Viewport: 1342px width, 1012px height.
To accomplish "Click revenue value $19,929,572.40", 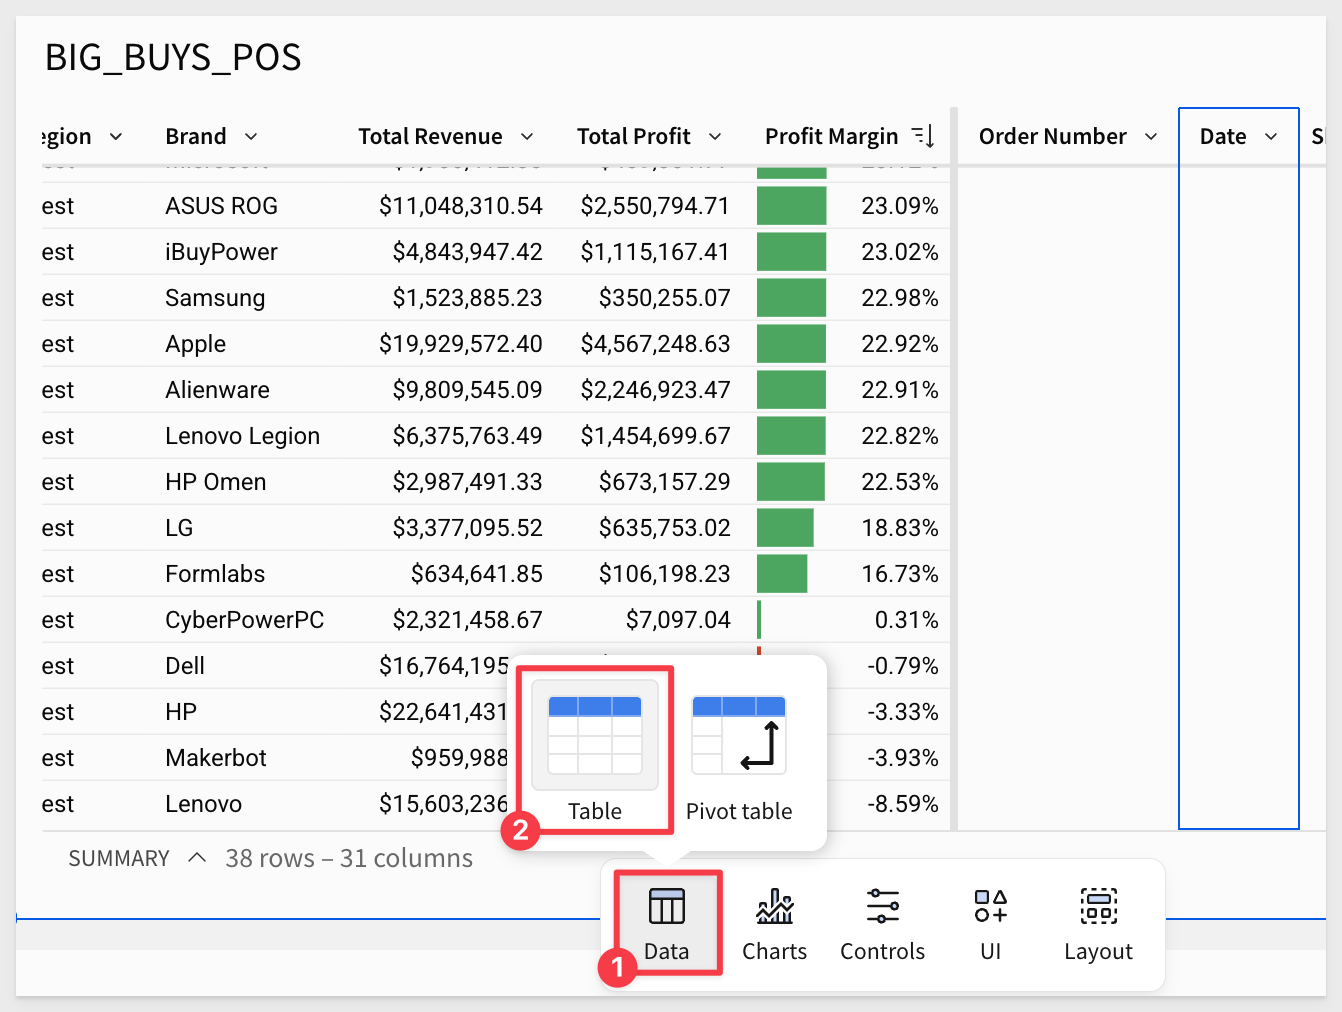I will (460, 344).
